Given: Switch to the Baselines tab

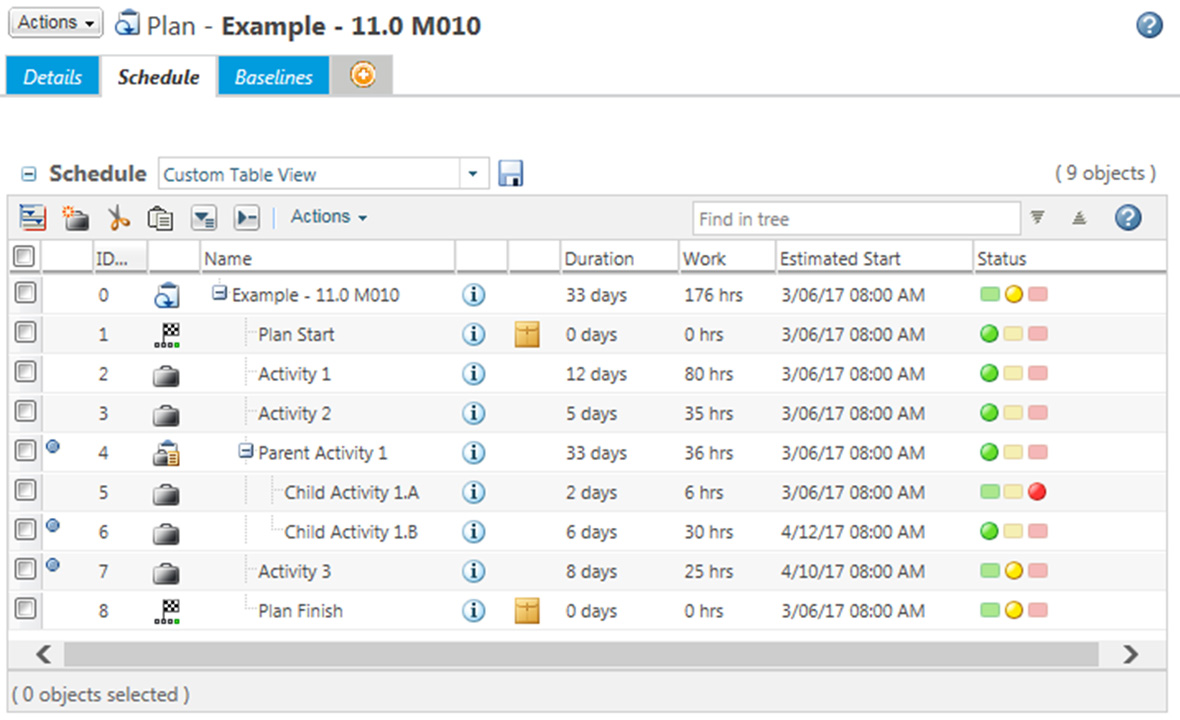Looking at the screenshot, I should [x=272, y=75].
